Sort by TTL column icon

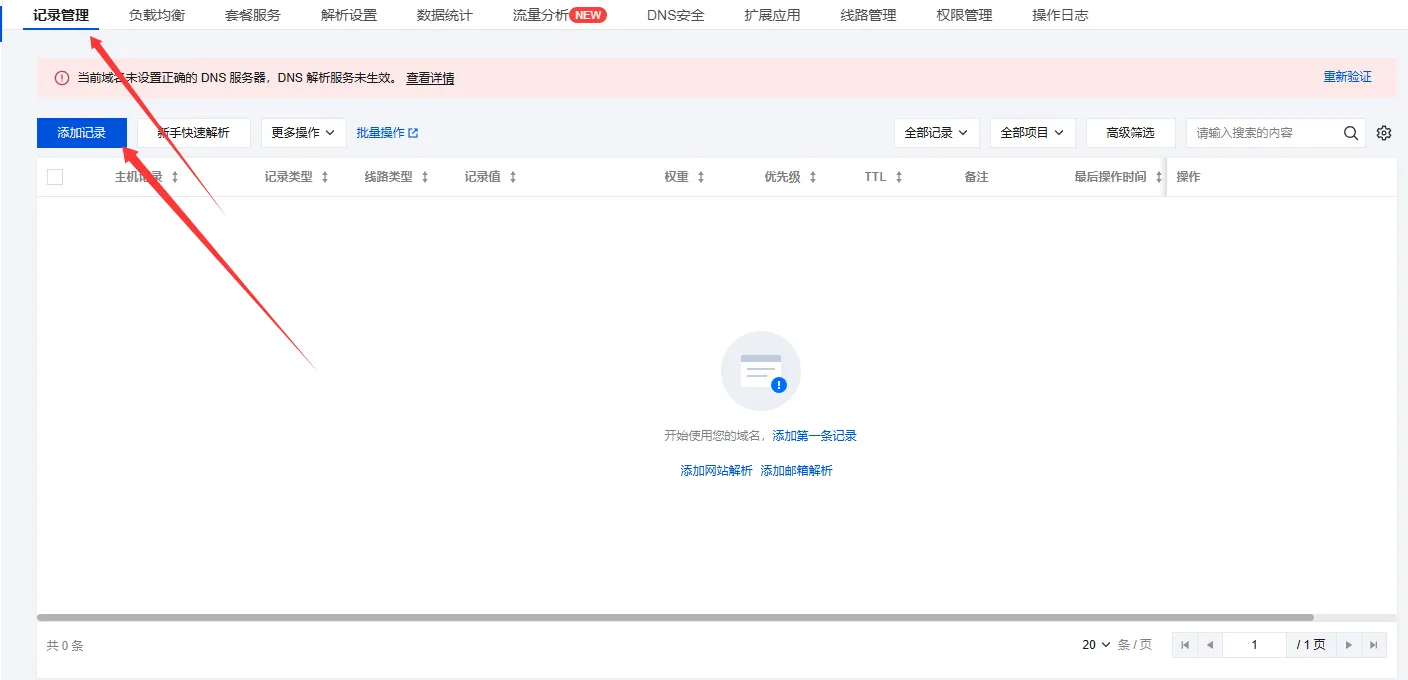(899, 177)
